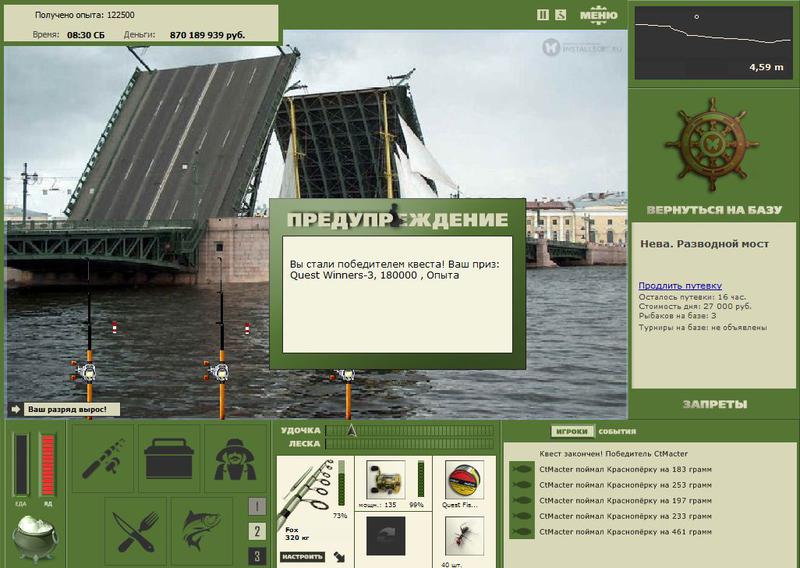Viewport: 800px width, 568px height.
Task: Click 'Стоимость дня: 27 000 руб.' text
Action: pyautogui.click(x=695, y=306)
